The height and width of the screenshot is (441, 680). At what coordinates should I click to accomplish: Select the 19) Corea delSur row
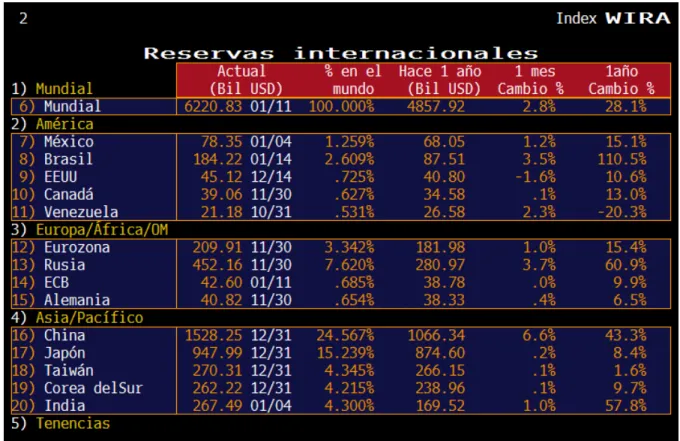pos(340,388)
